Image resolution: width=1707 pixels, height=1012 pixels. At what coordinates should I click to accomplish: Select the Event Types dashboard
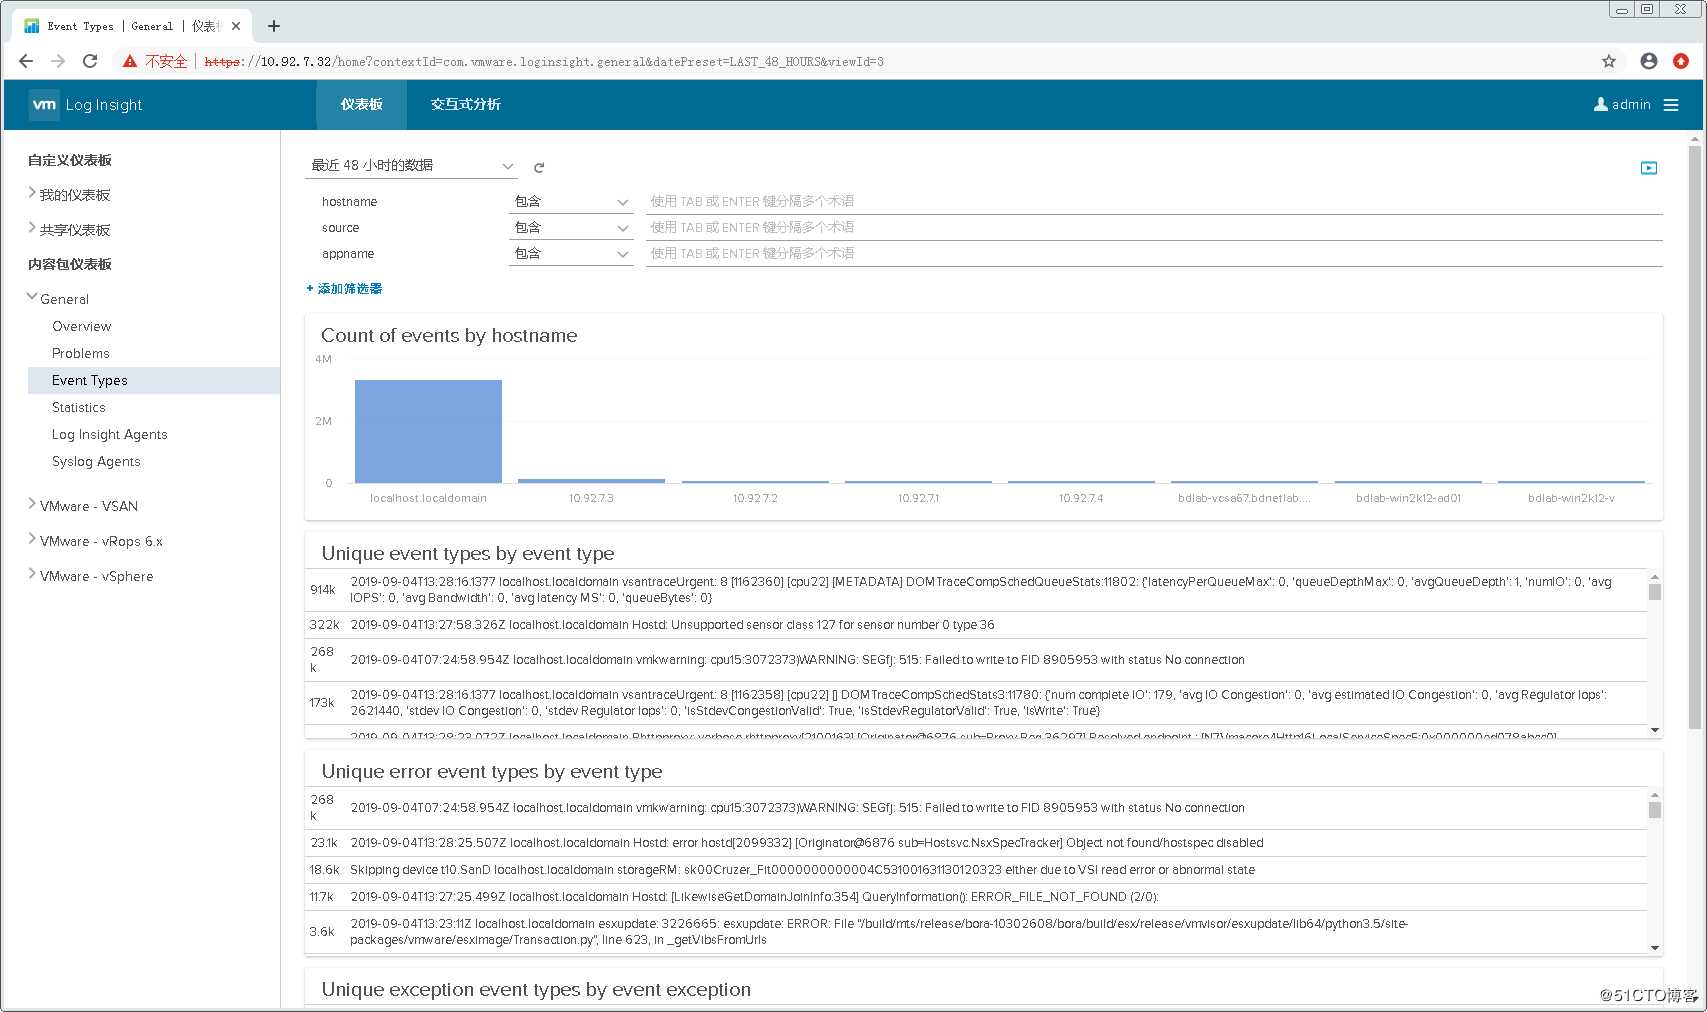[x=154, y=380]
